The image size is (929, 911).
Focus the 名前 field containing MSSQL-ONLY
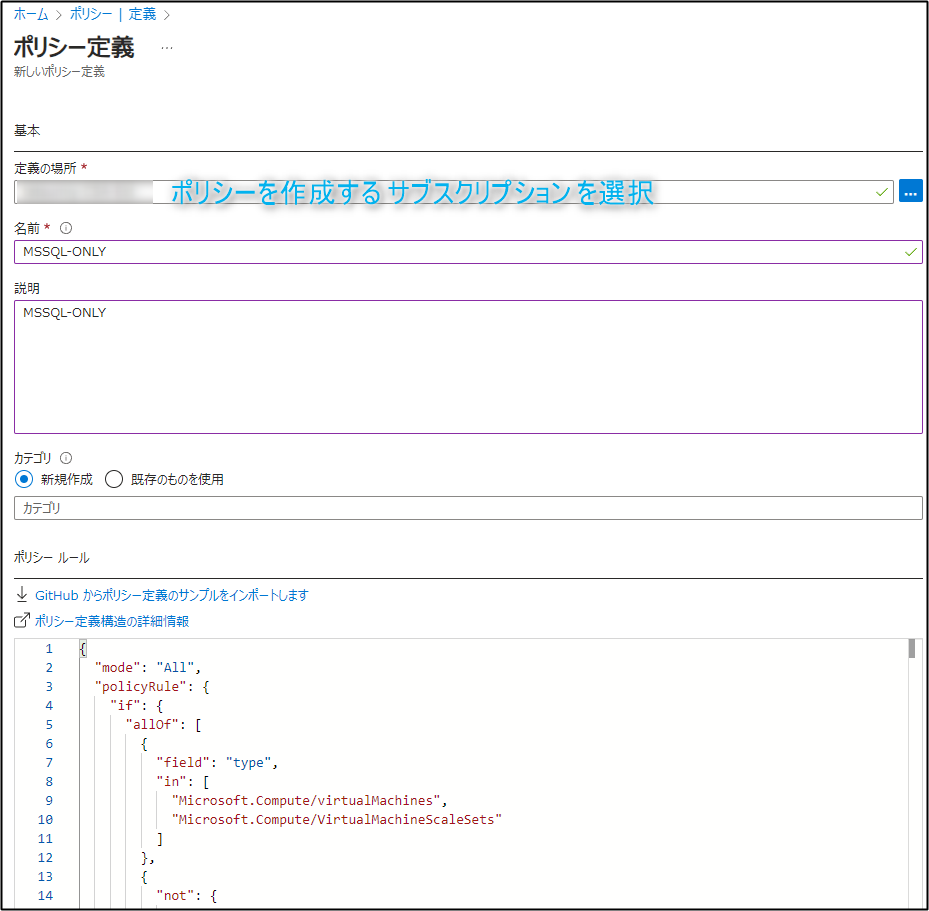click(468, 252)
